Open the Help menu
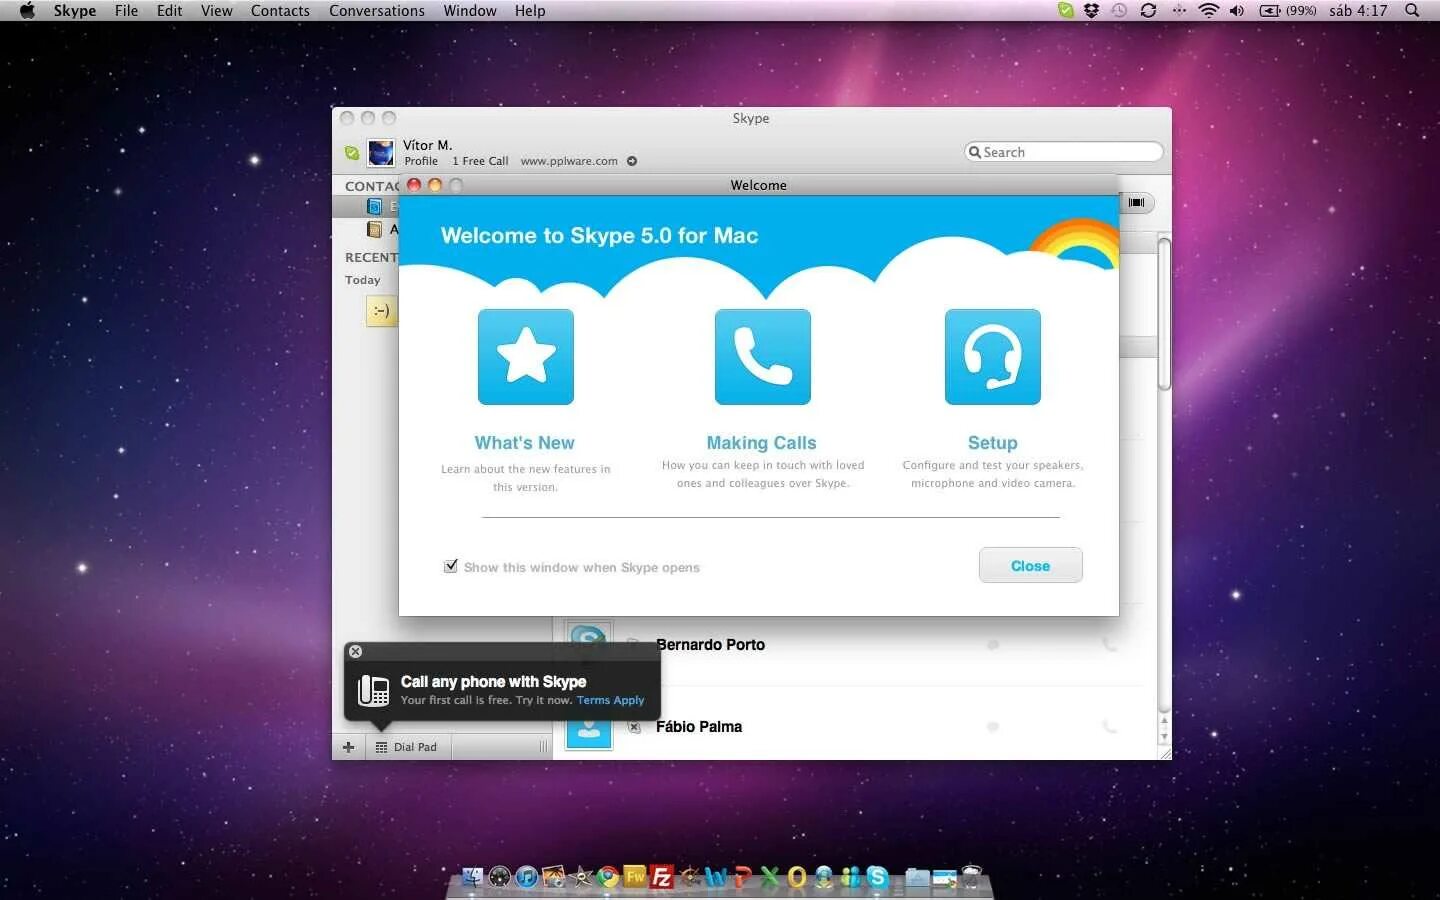Screen dimensions: 1440x900 (x=530, y=11)
